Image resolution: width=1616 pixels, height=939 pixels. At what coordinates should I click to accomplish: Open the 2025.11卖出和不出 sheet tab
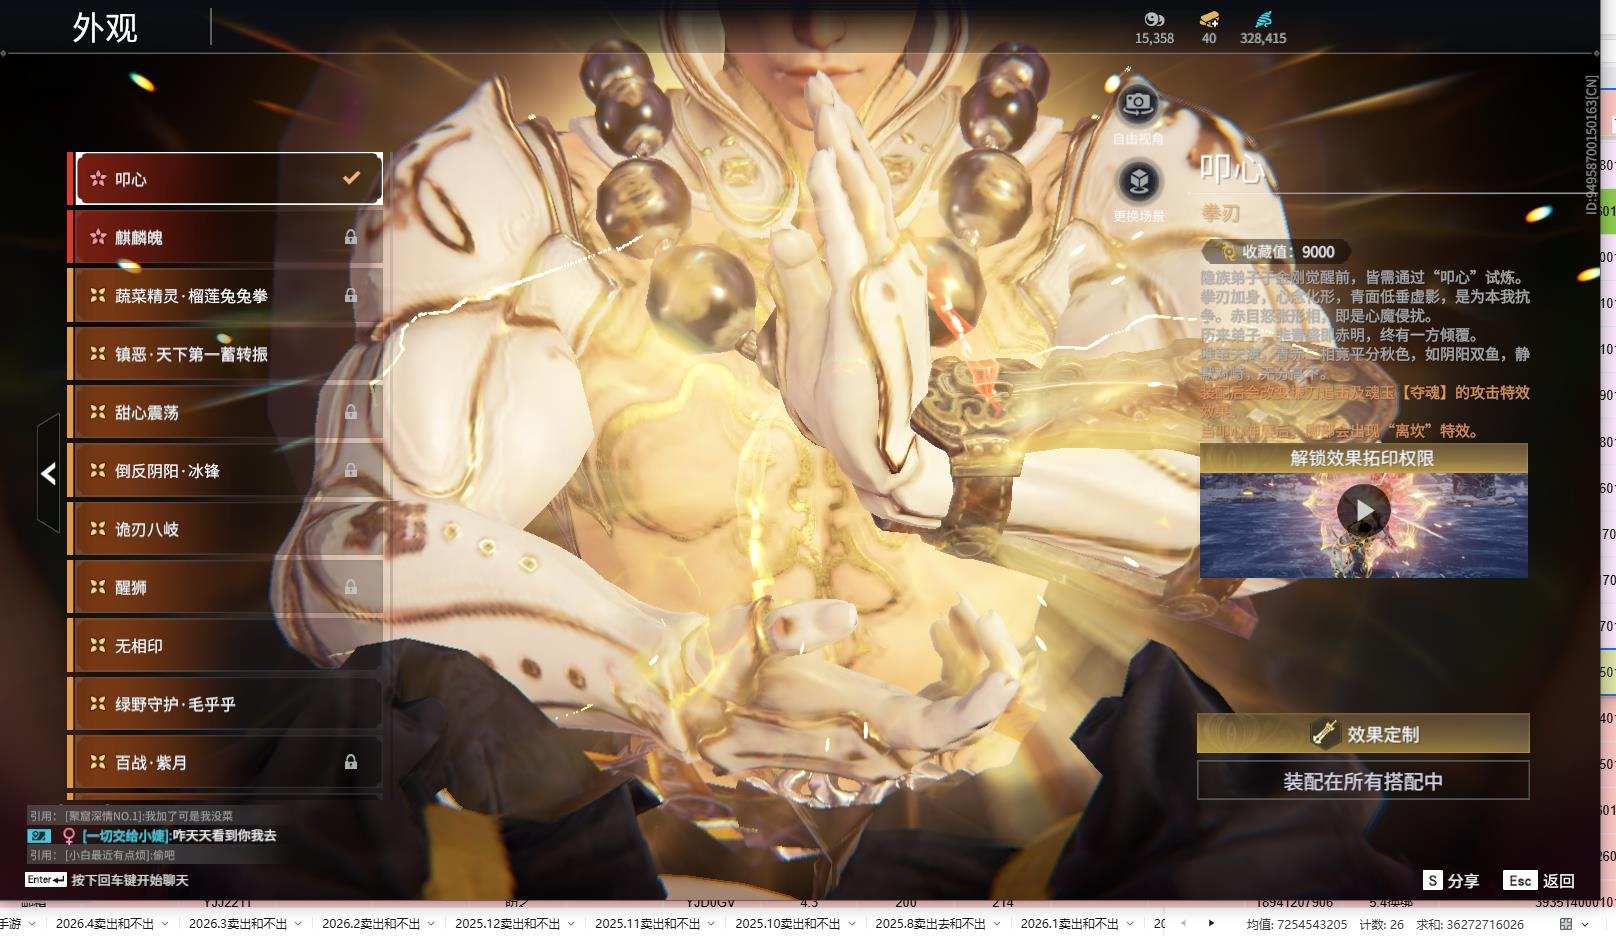click(x=648, y=924)
